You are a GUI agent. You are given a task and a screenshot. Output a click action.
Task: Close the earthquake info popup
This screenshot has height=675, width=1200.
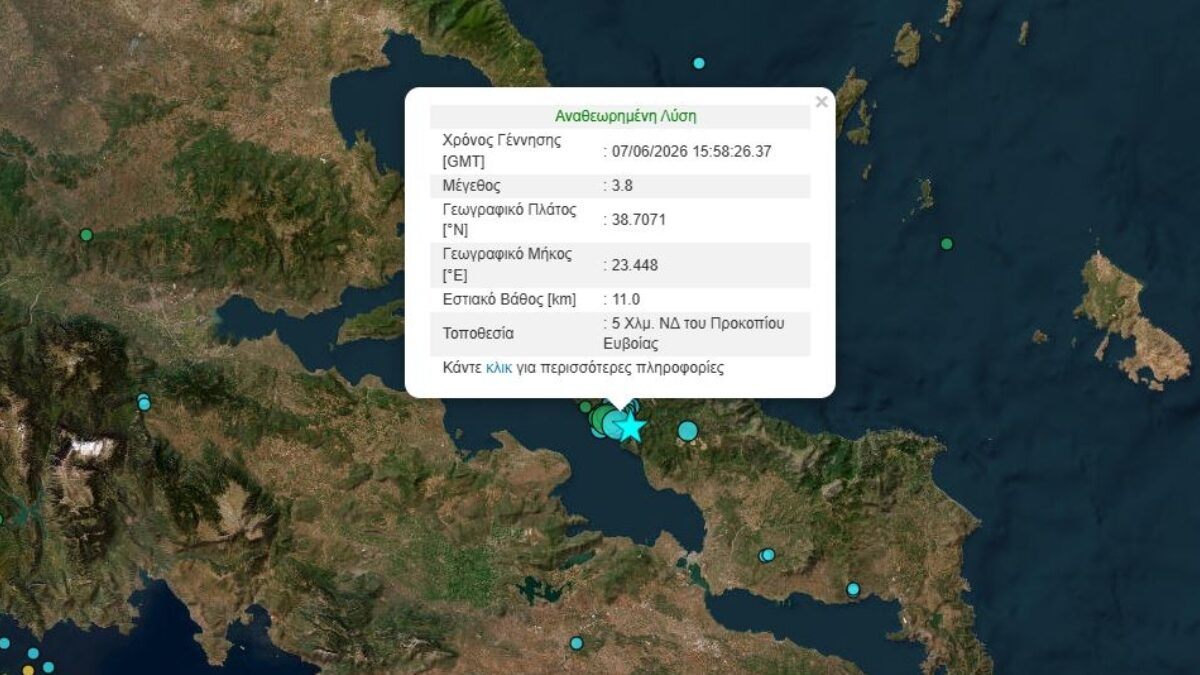821,102
